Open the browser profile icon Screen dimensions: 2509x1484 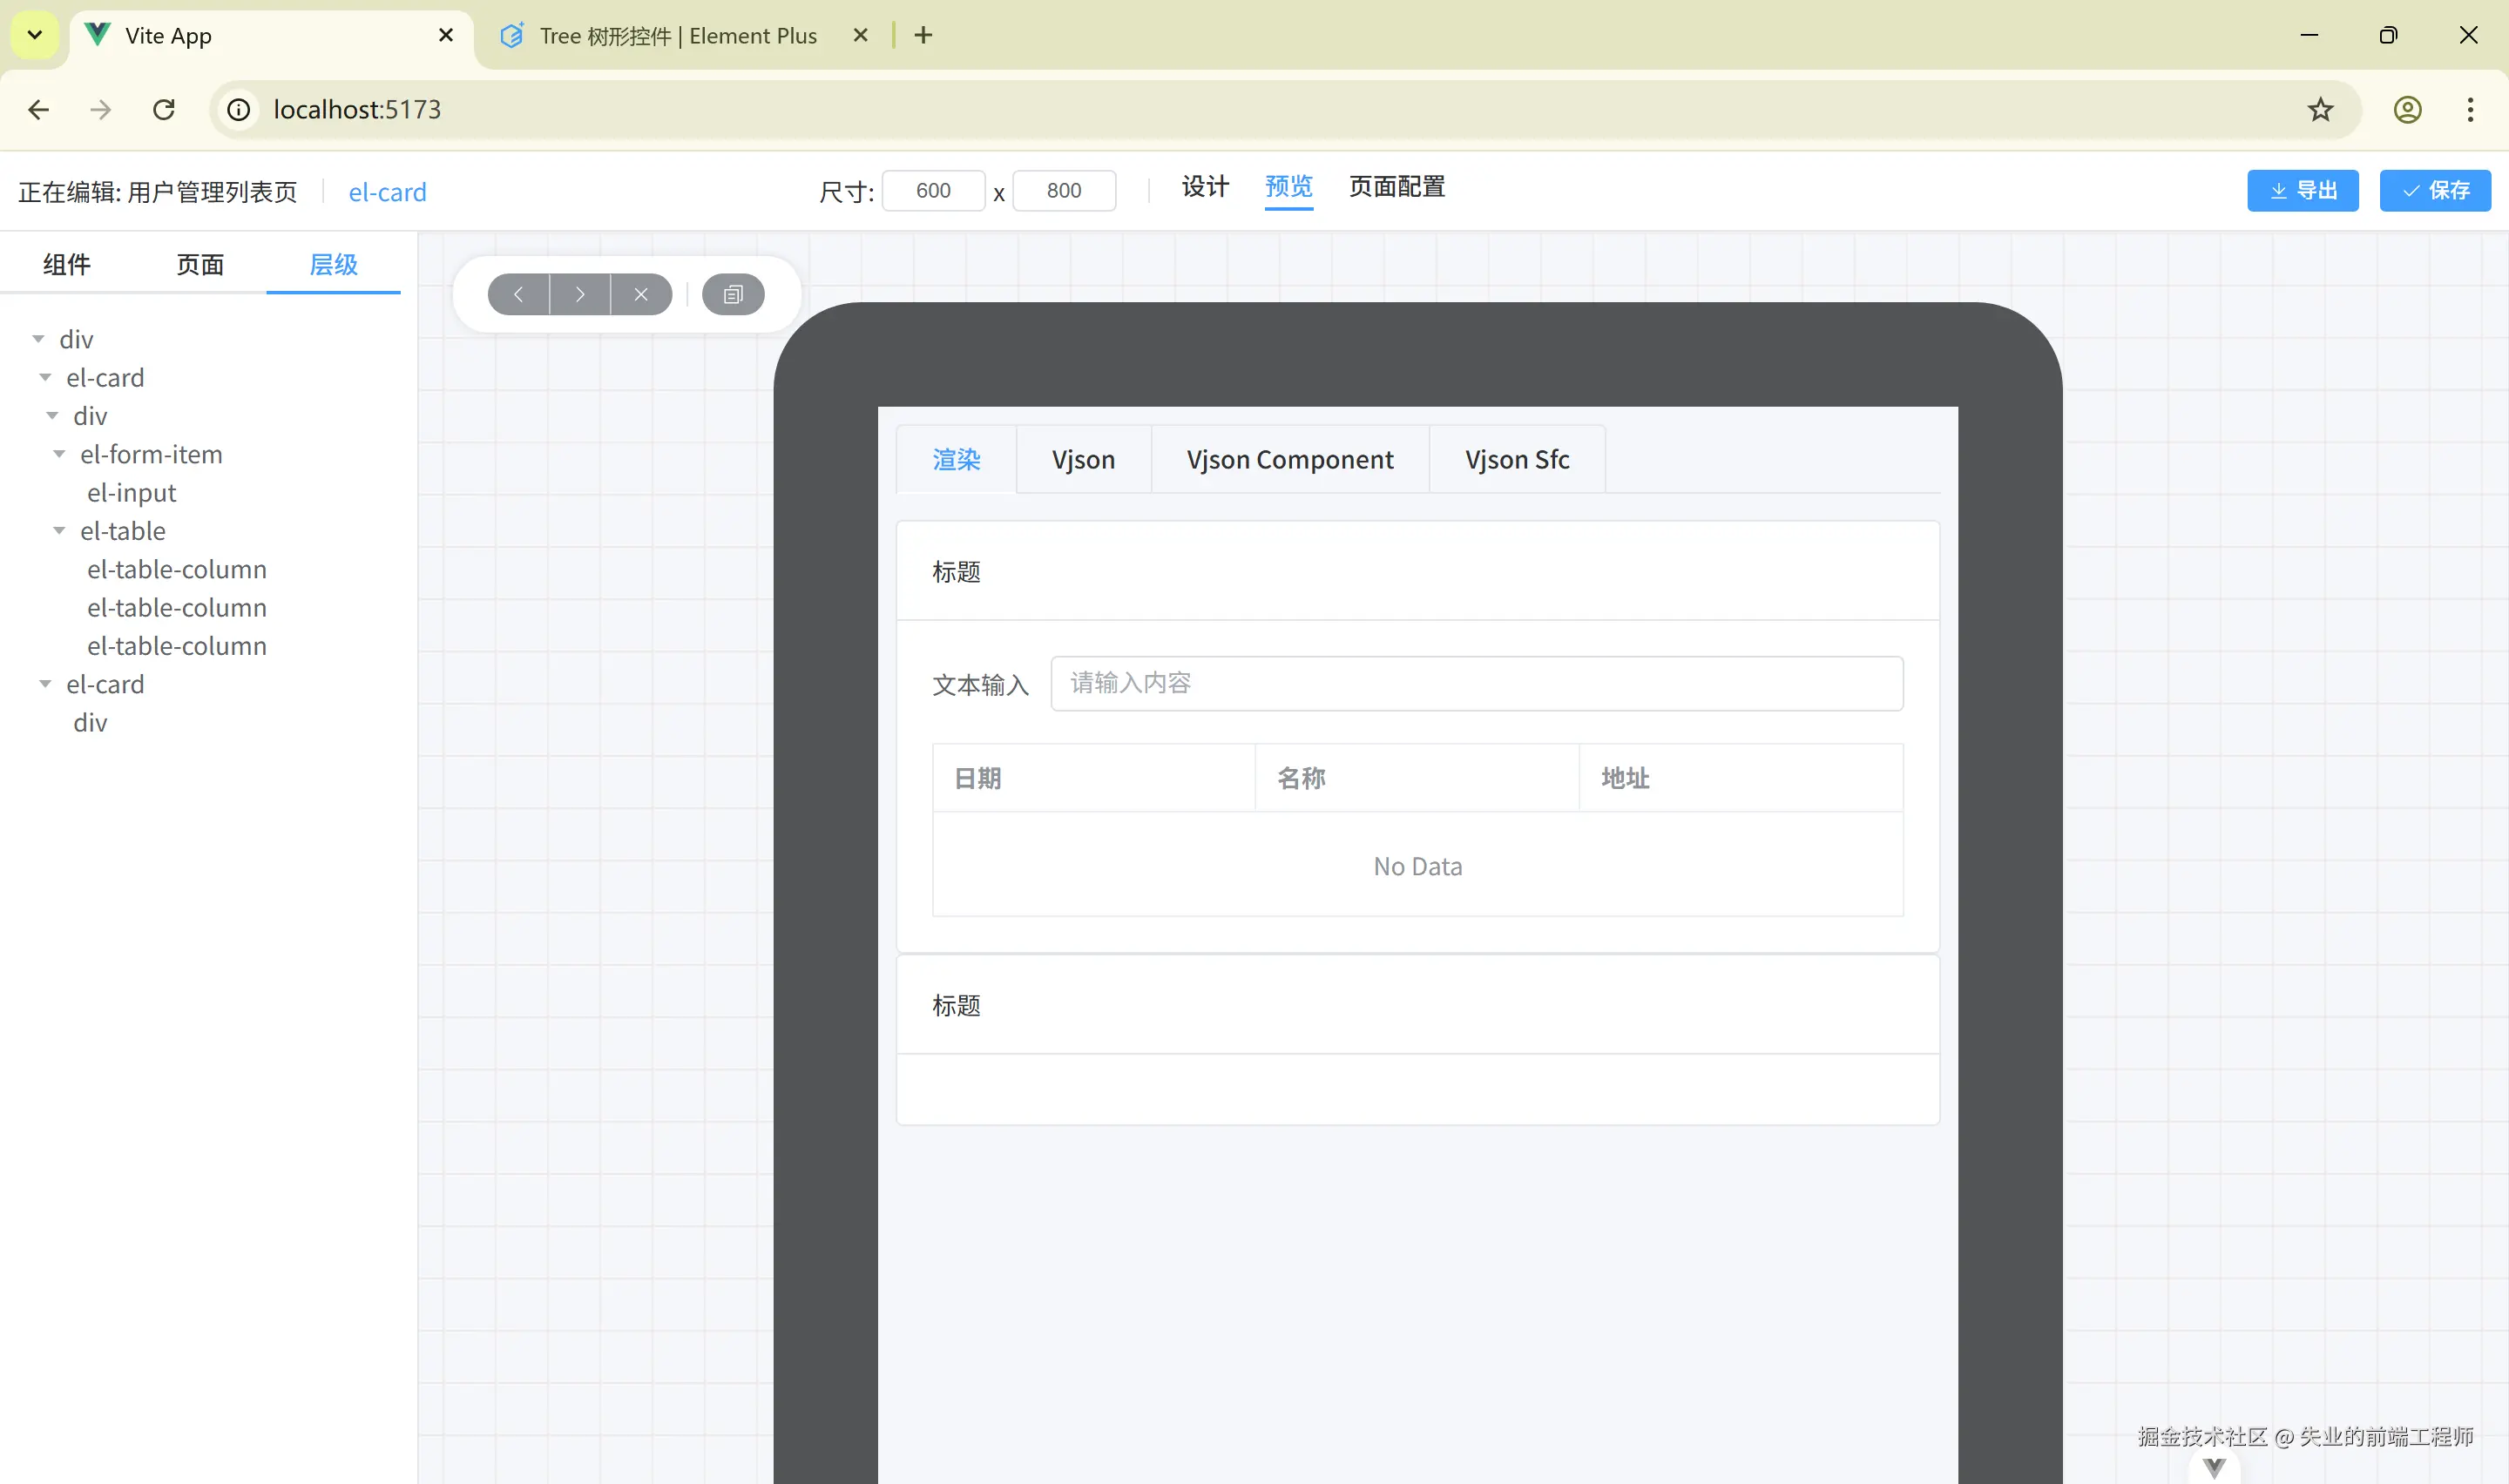pyautogui.click(x=2407, y=109)
